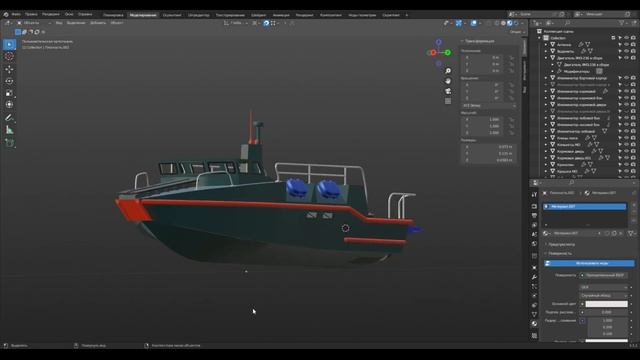
Task: Open Render properties tab
Action: [x=534, y=206]
